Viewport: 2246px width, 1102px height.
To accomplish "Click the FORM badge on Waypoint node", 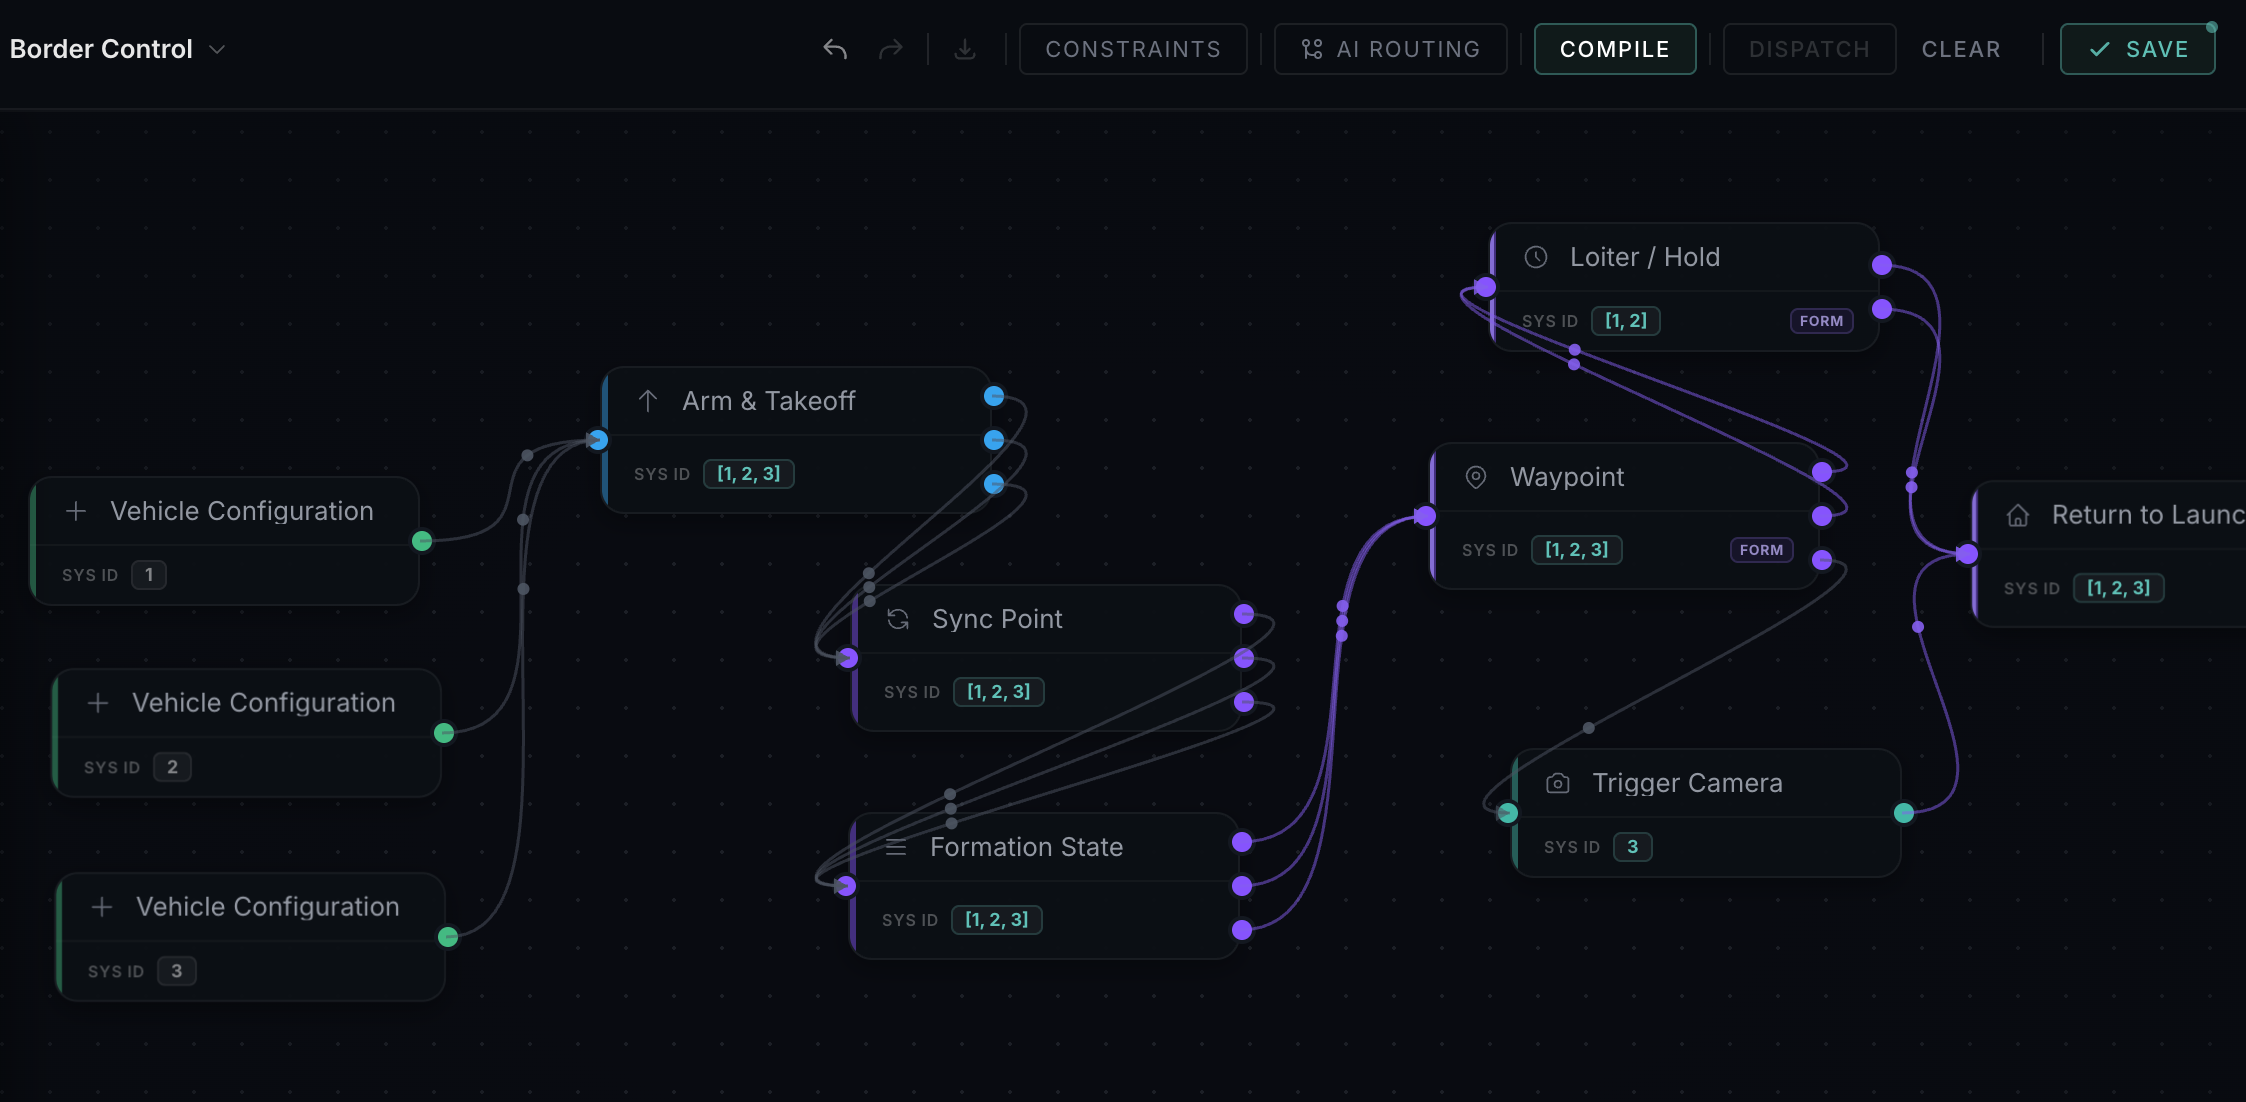I will [1761, 550].
